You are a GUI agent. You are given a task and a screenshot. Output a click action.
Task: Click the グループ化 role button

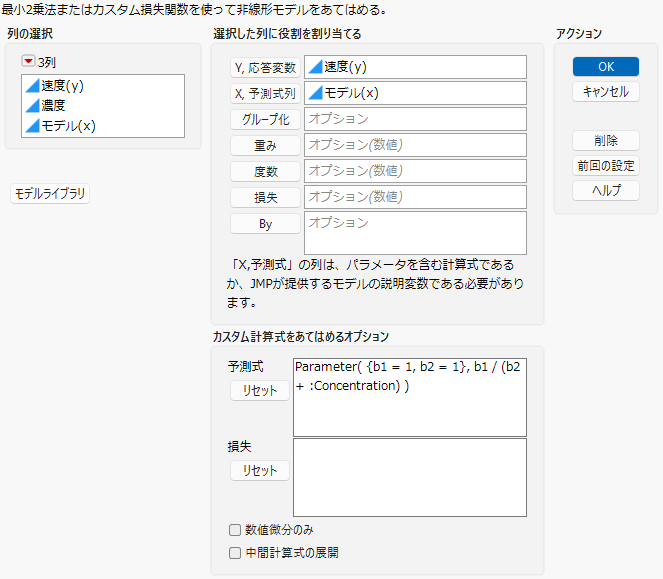click(x=265, y=120)
